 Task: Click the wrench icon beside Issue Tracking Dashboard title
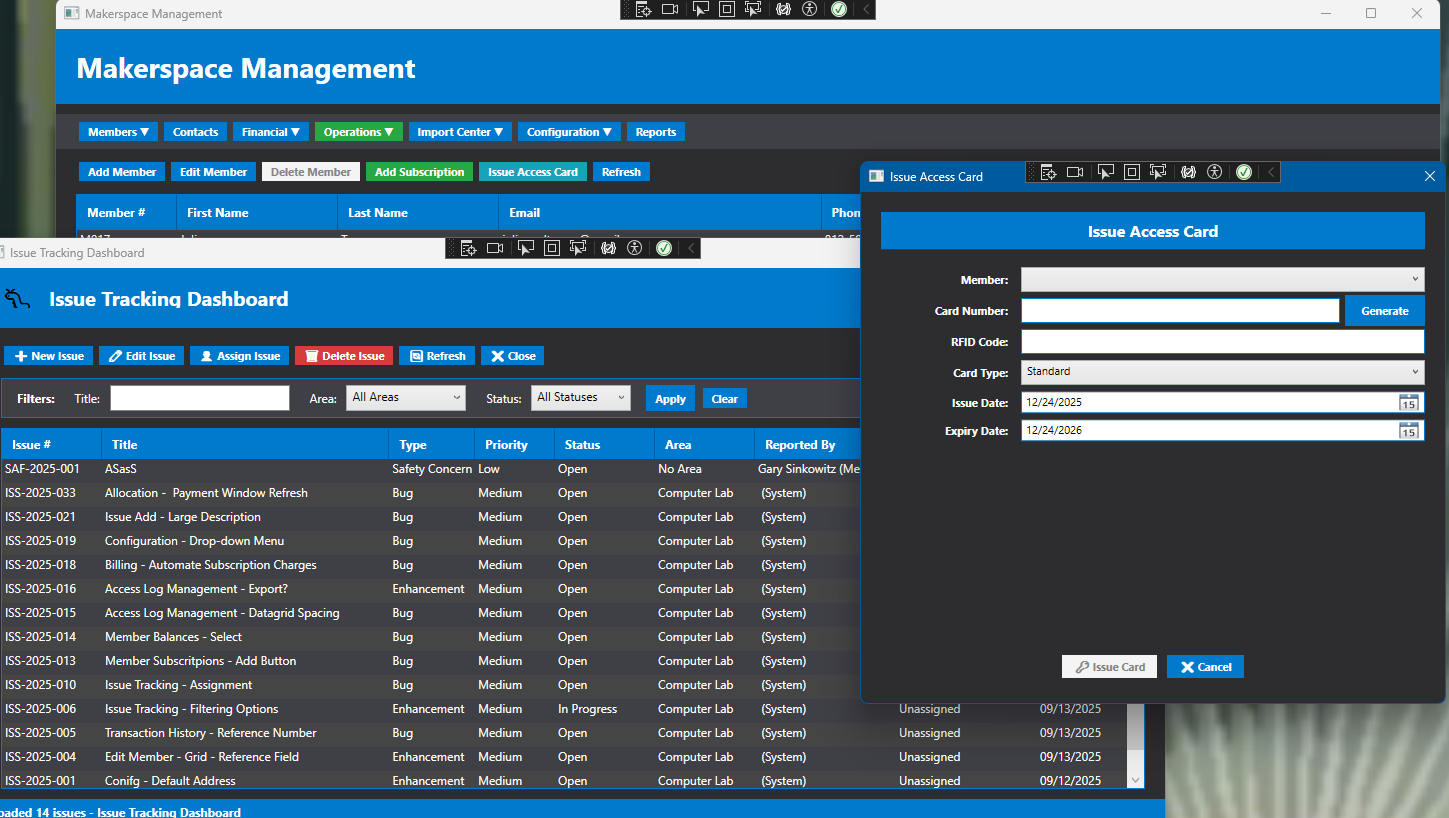click(17, 299)
